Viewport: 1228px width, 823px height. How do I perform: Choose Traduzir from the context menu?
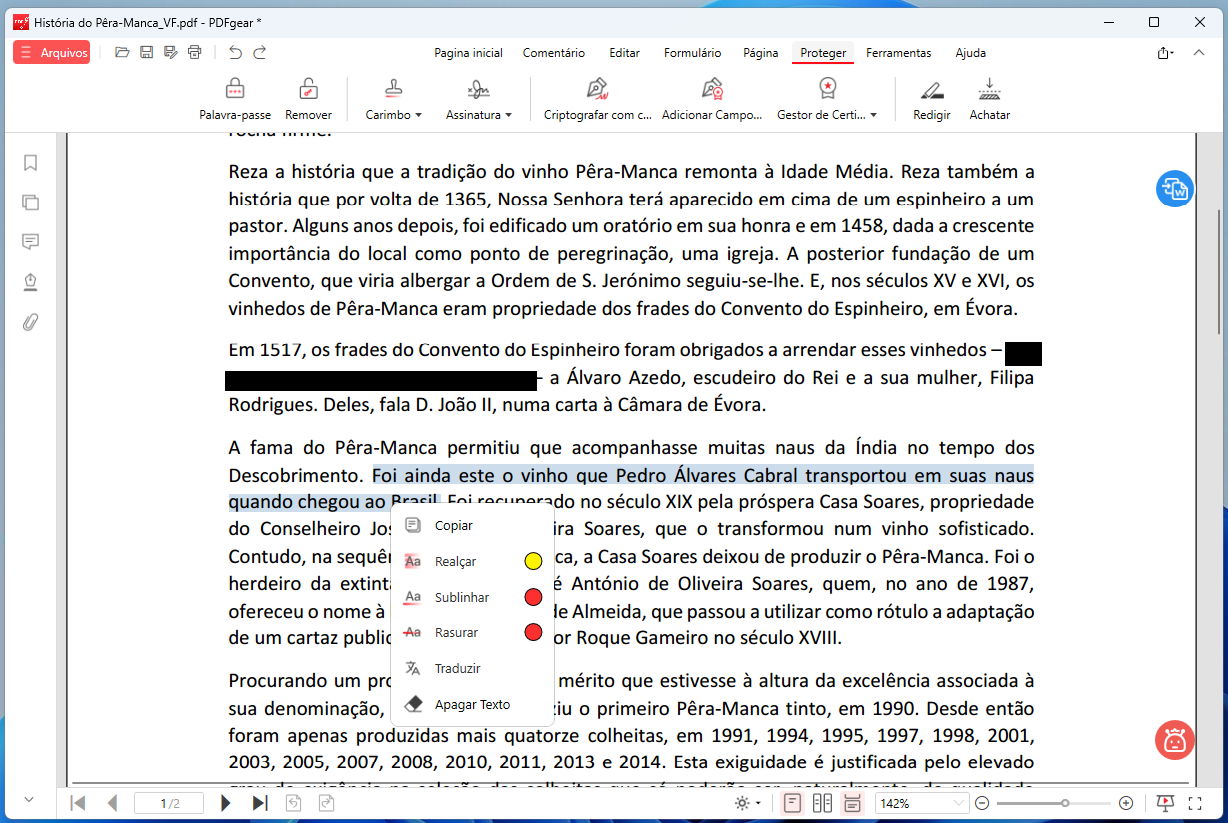click(x=457, y=669)
